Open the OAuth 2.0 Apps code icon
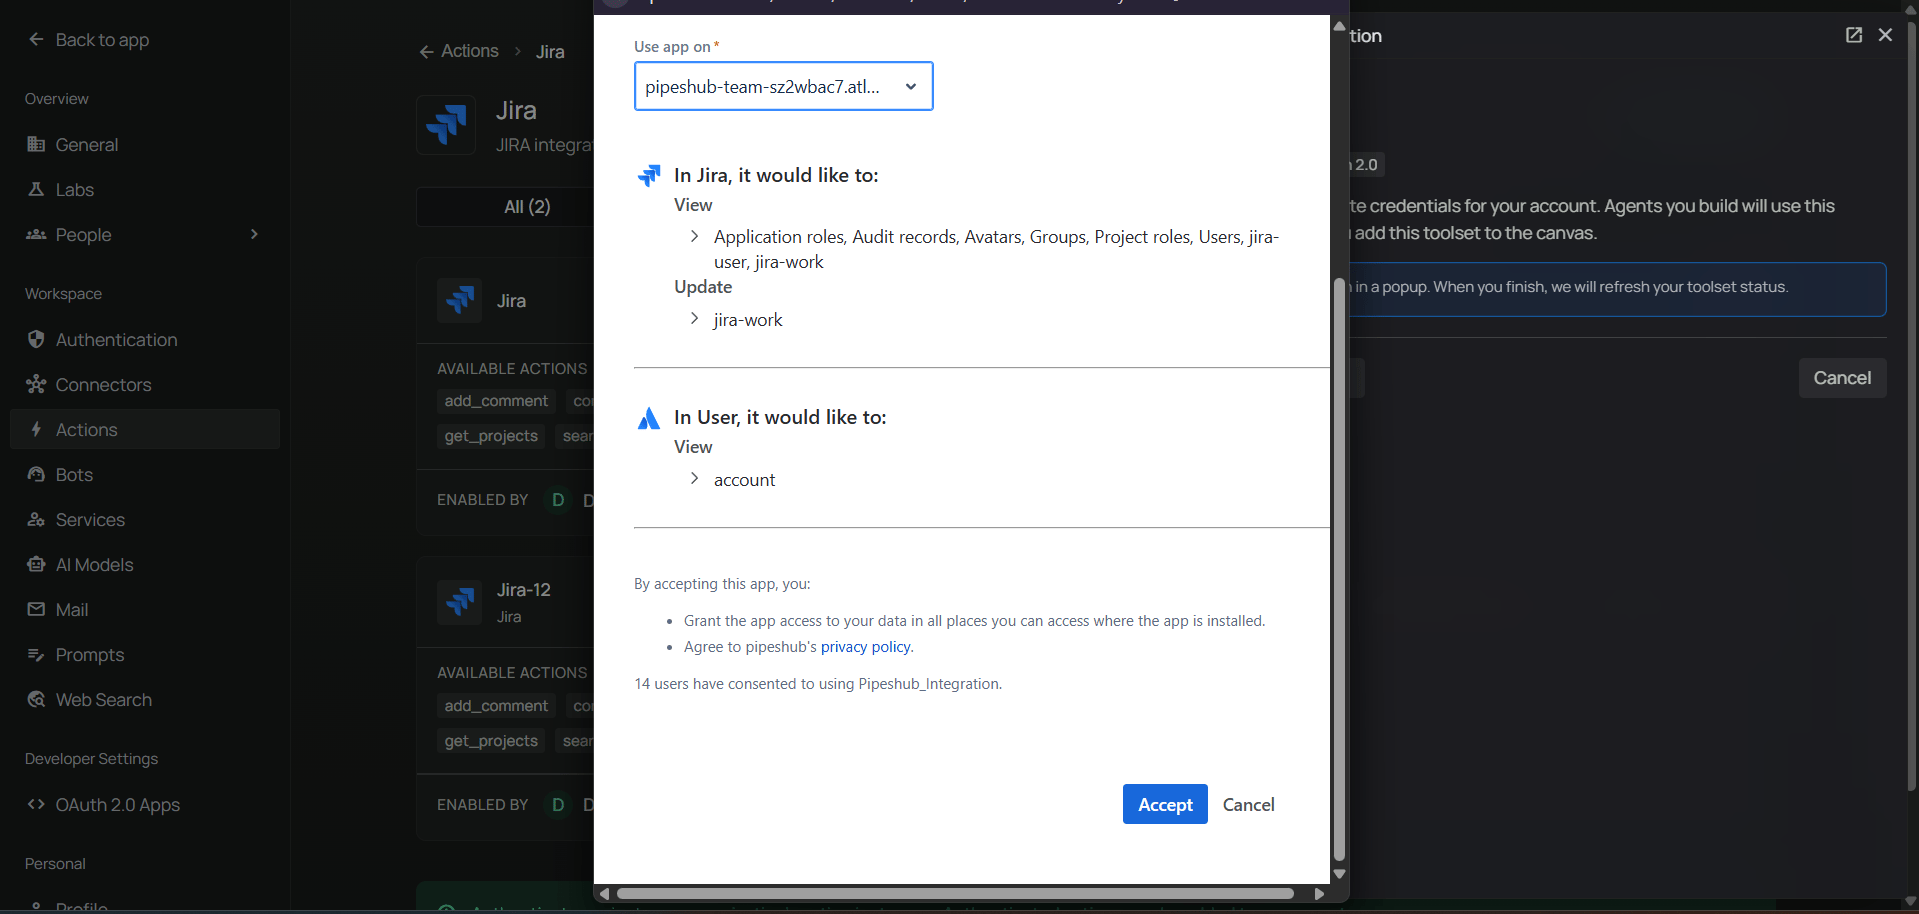 [x=36, y=804]
